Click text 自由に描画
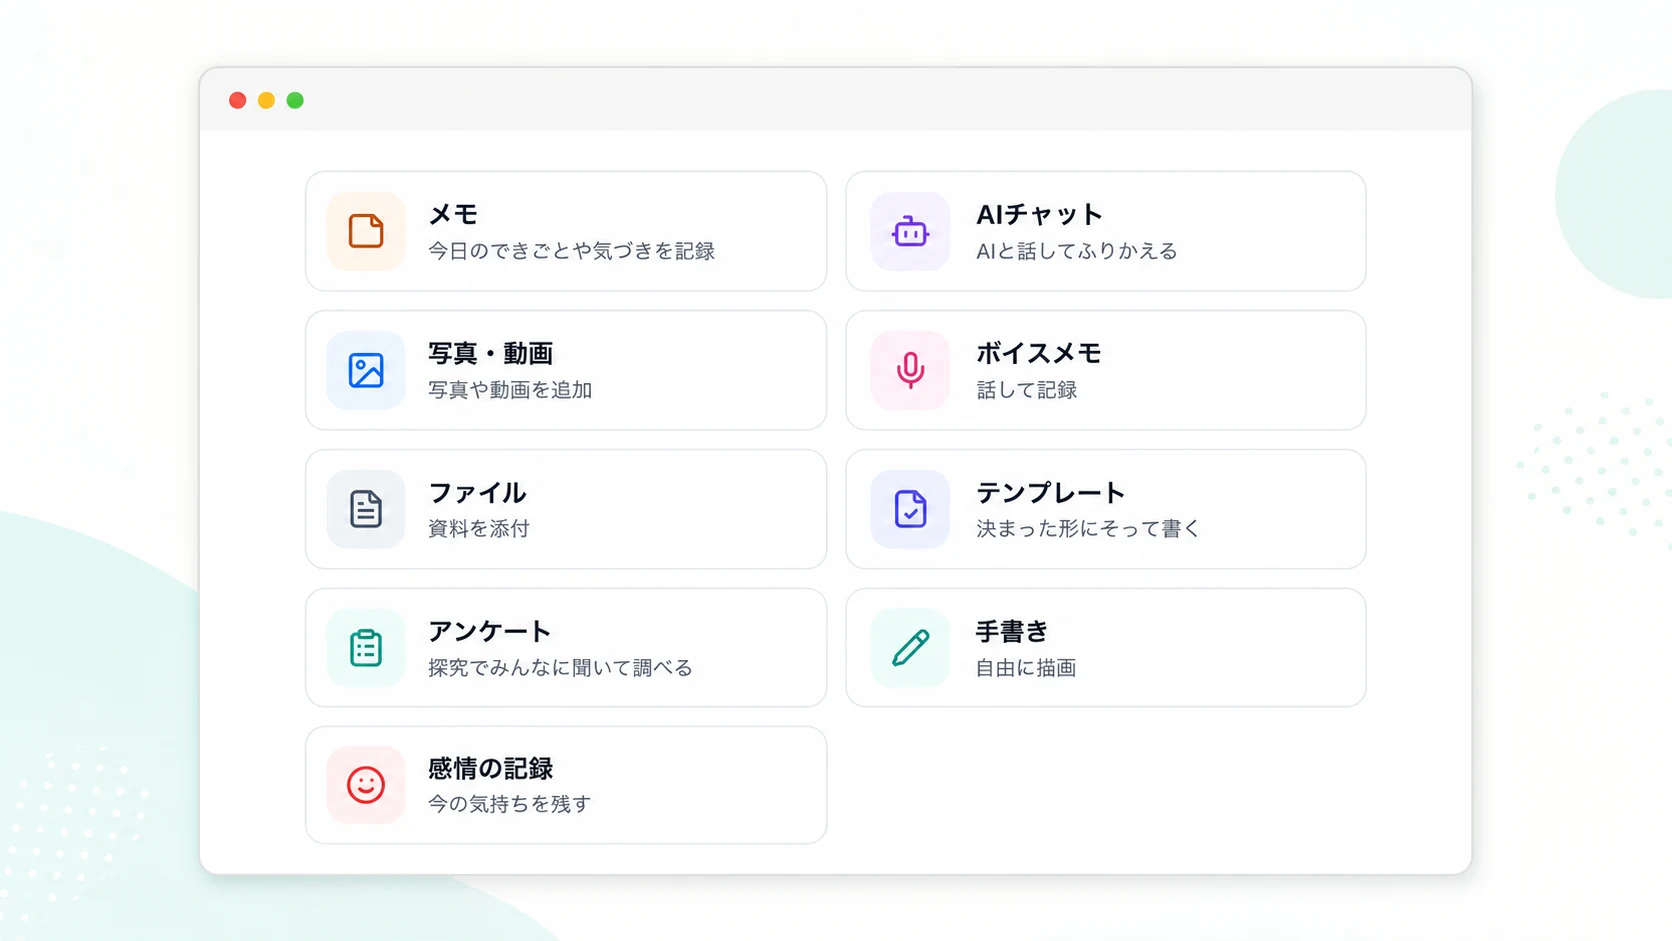 pyautogui.click(x=1026, y=667)
